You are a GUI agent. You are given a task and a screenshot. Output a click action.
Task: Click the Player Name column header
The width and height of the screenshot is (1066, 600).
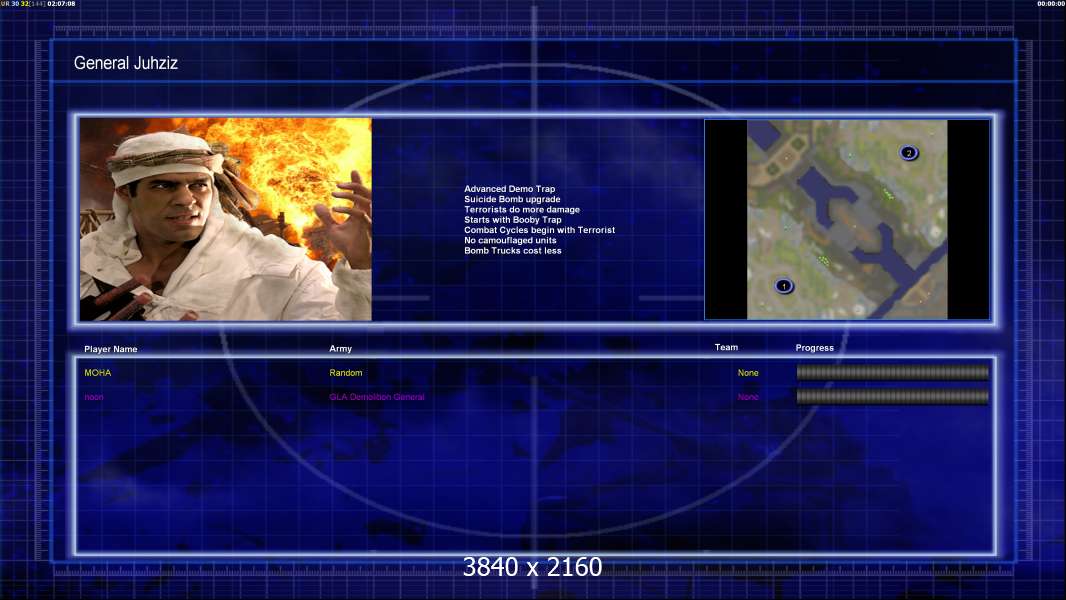pyautogui.click(x=111, y=349)
